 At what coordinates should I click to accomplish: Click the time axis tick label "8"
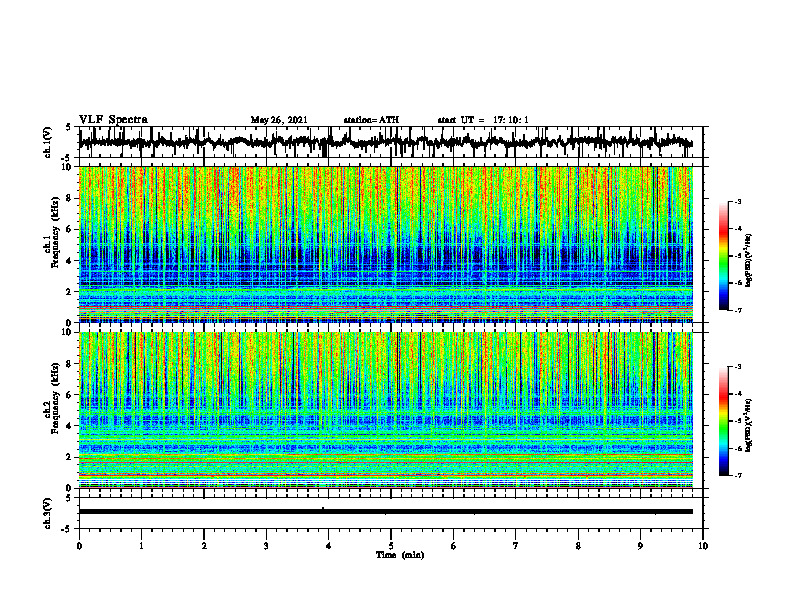[578, 546]
